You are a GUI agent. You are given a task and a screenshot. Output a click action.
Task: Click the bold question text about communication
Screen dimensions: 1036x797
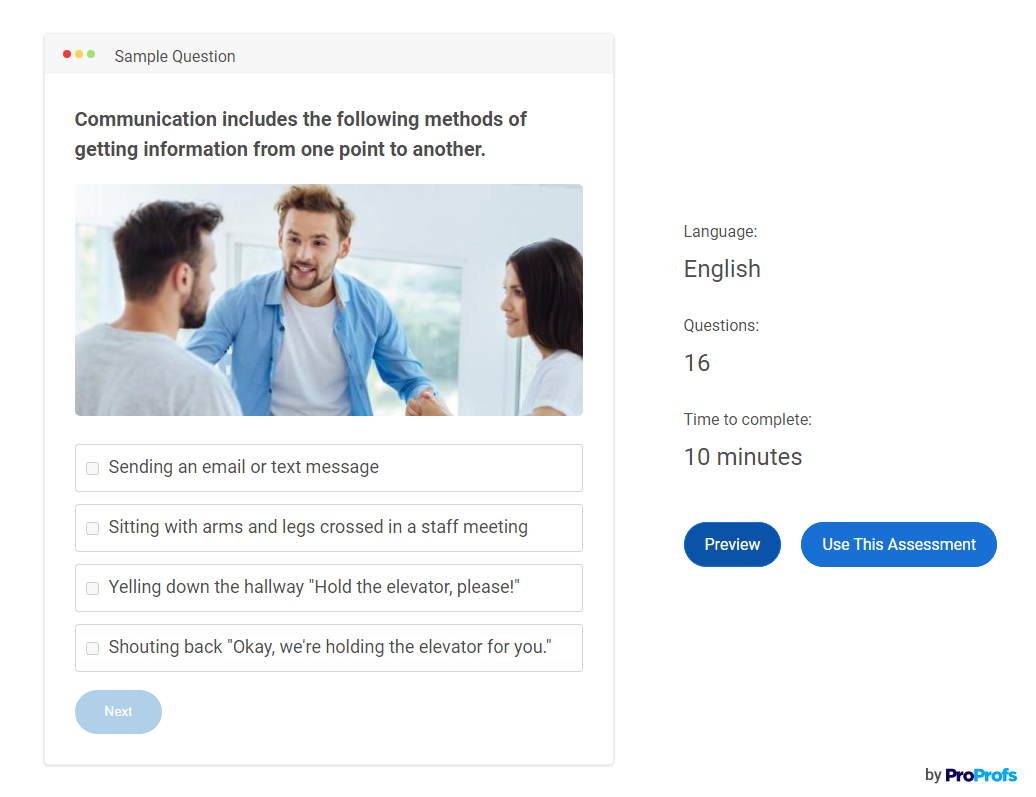click(x=300, y=134)
